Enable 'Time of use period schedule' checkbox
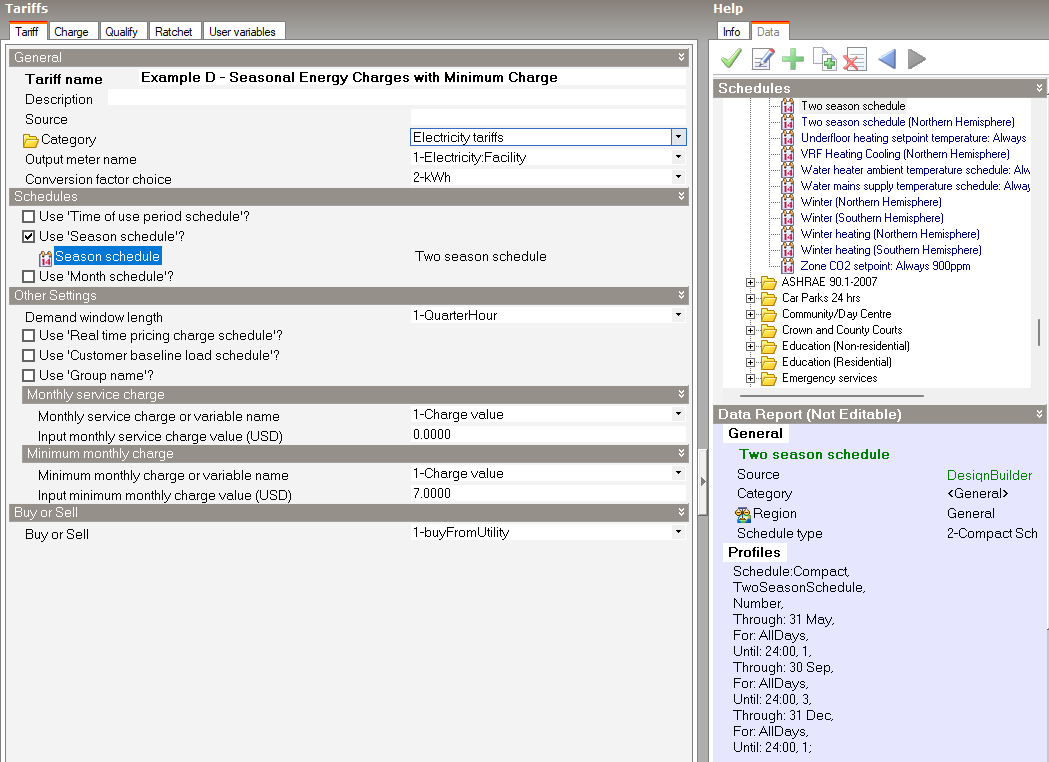Image resolution: width=1049 pixels, height=762 pixels. (x=29, y=216)
